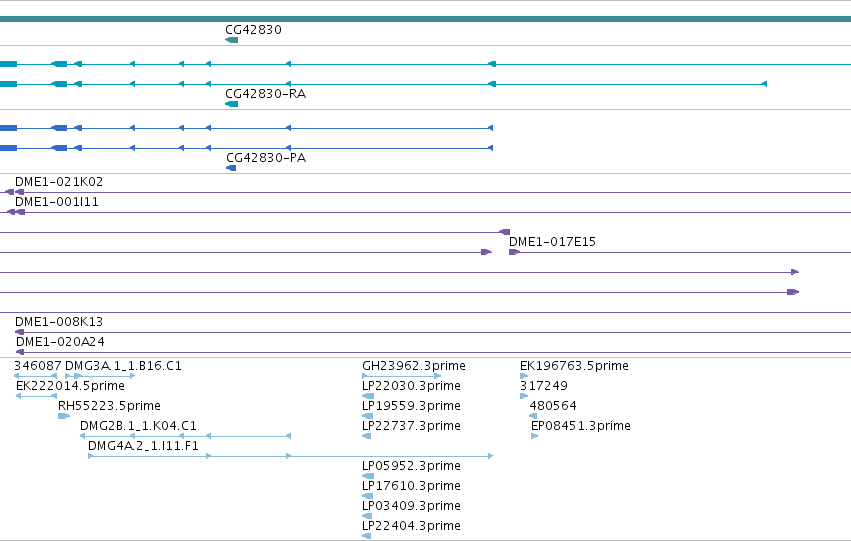Click the LP17610.3prime arrow glyph
The height and width of the screenshot is (541, 851).
pos(367,497)
